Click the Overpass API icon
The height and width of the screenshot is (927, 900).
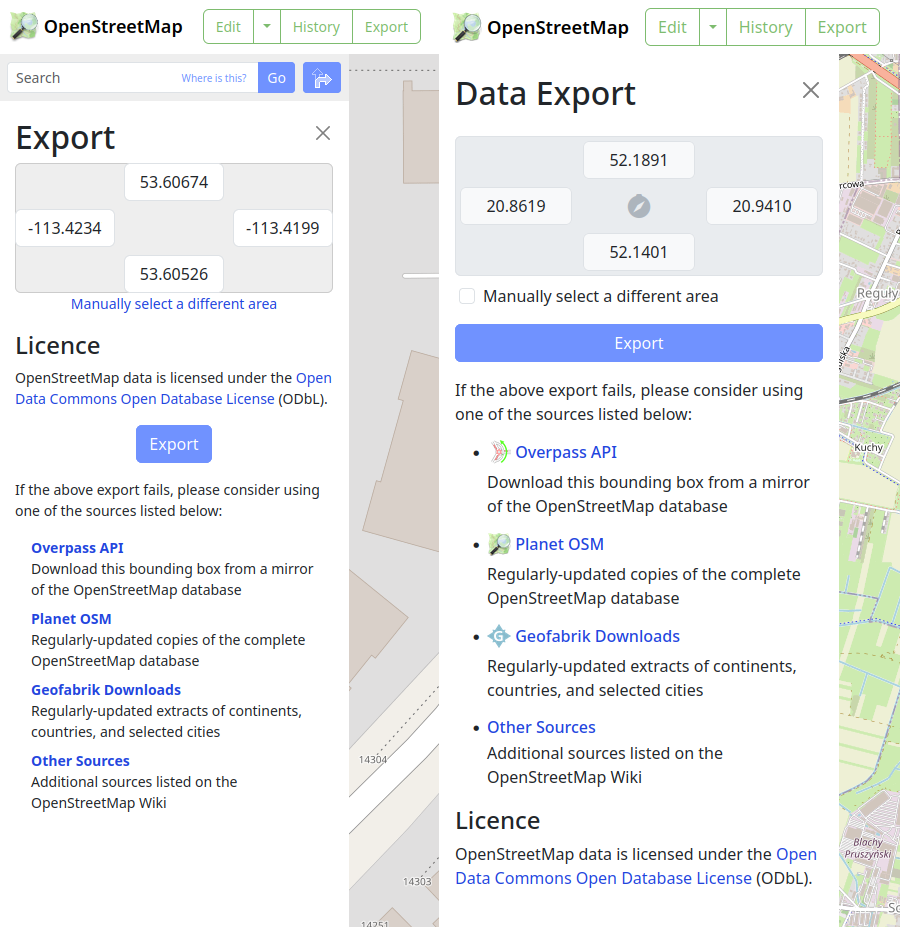pyautogui.click(x=499, y=452)
